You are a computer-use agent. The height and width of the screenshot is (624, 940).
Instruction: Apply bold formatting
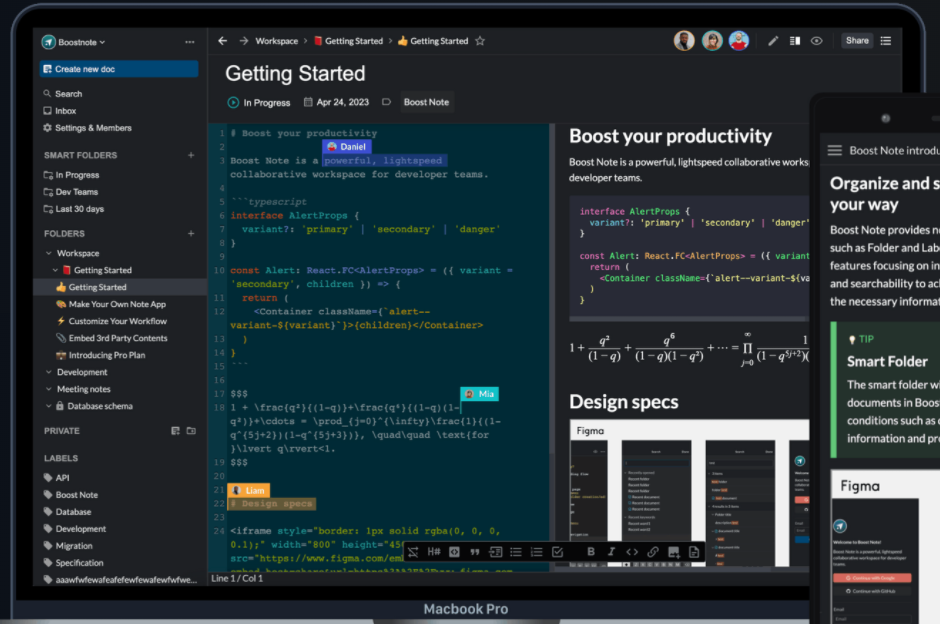click(x=591, y=552)
